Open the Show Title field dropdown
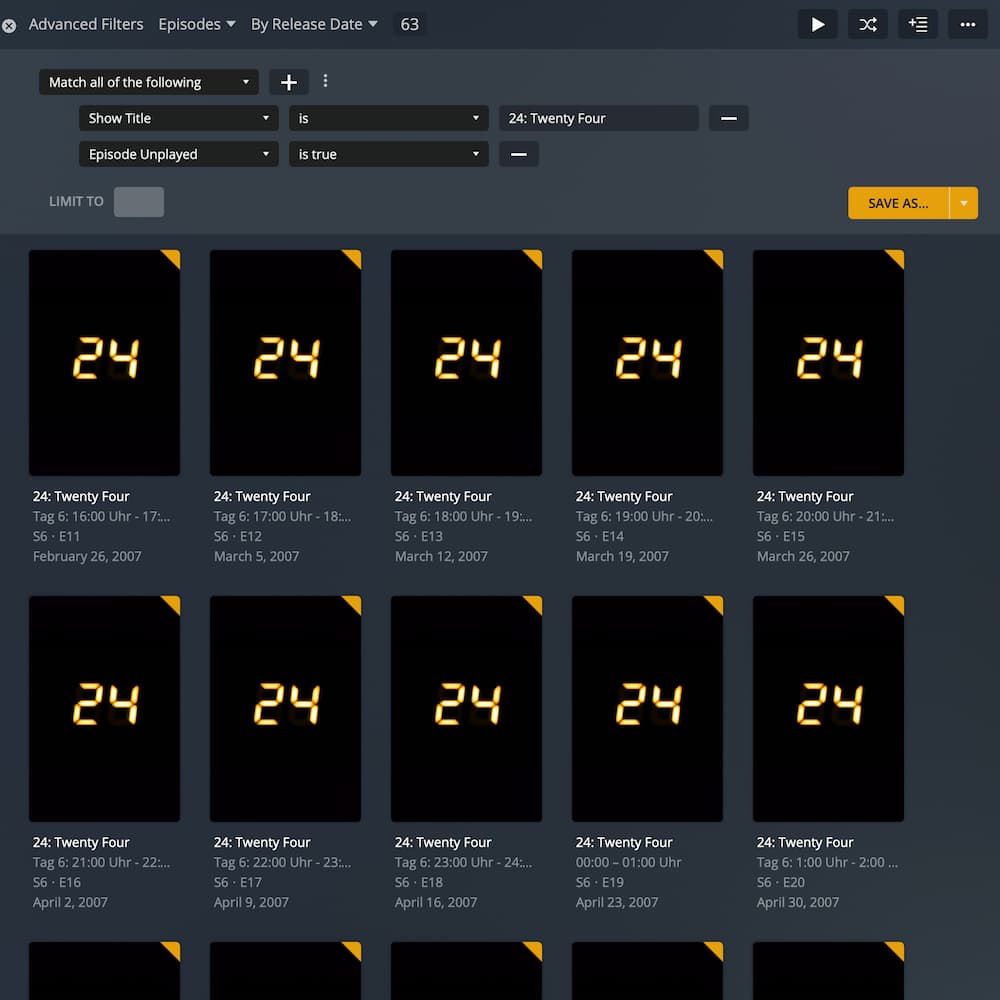1000x1000 pixels. click(179, 119)
